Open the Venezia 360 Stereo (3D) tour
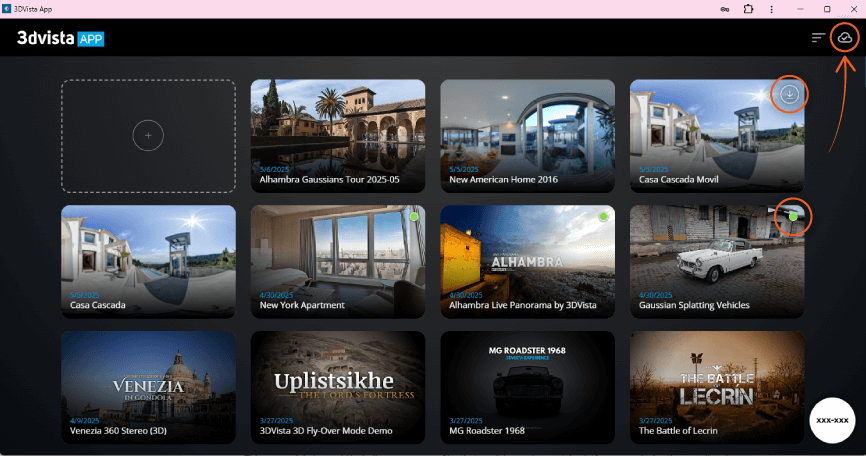Screen dimensions: 866x456 pos(148,388)
